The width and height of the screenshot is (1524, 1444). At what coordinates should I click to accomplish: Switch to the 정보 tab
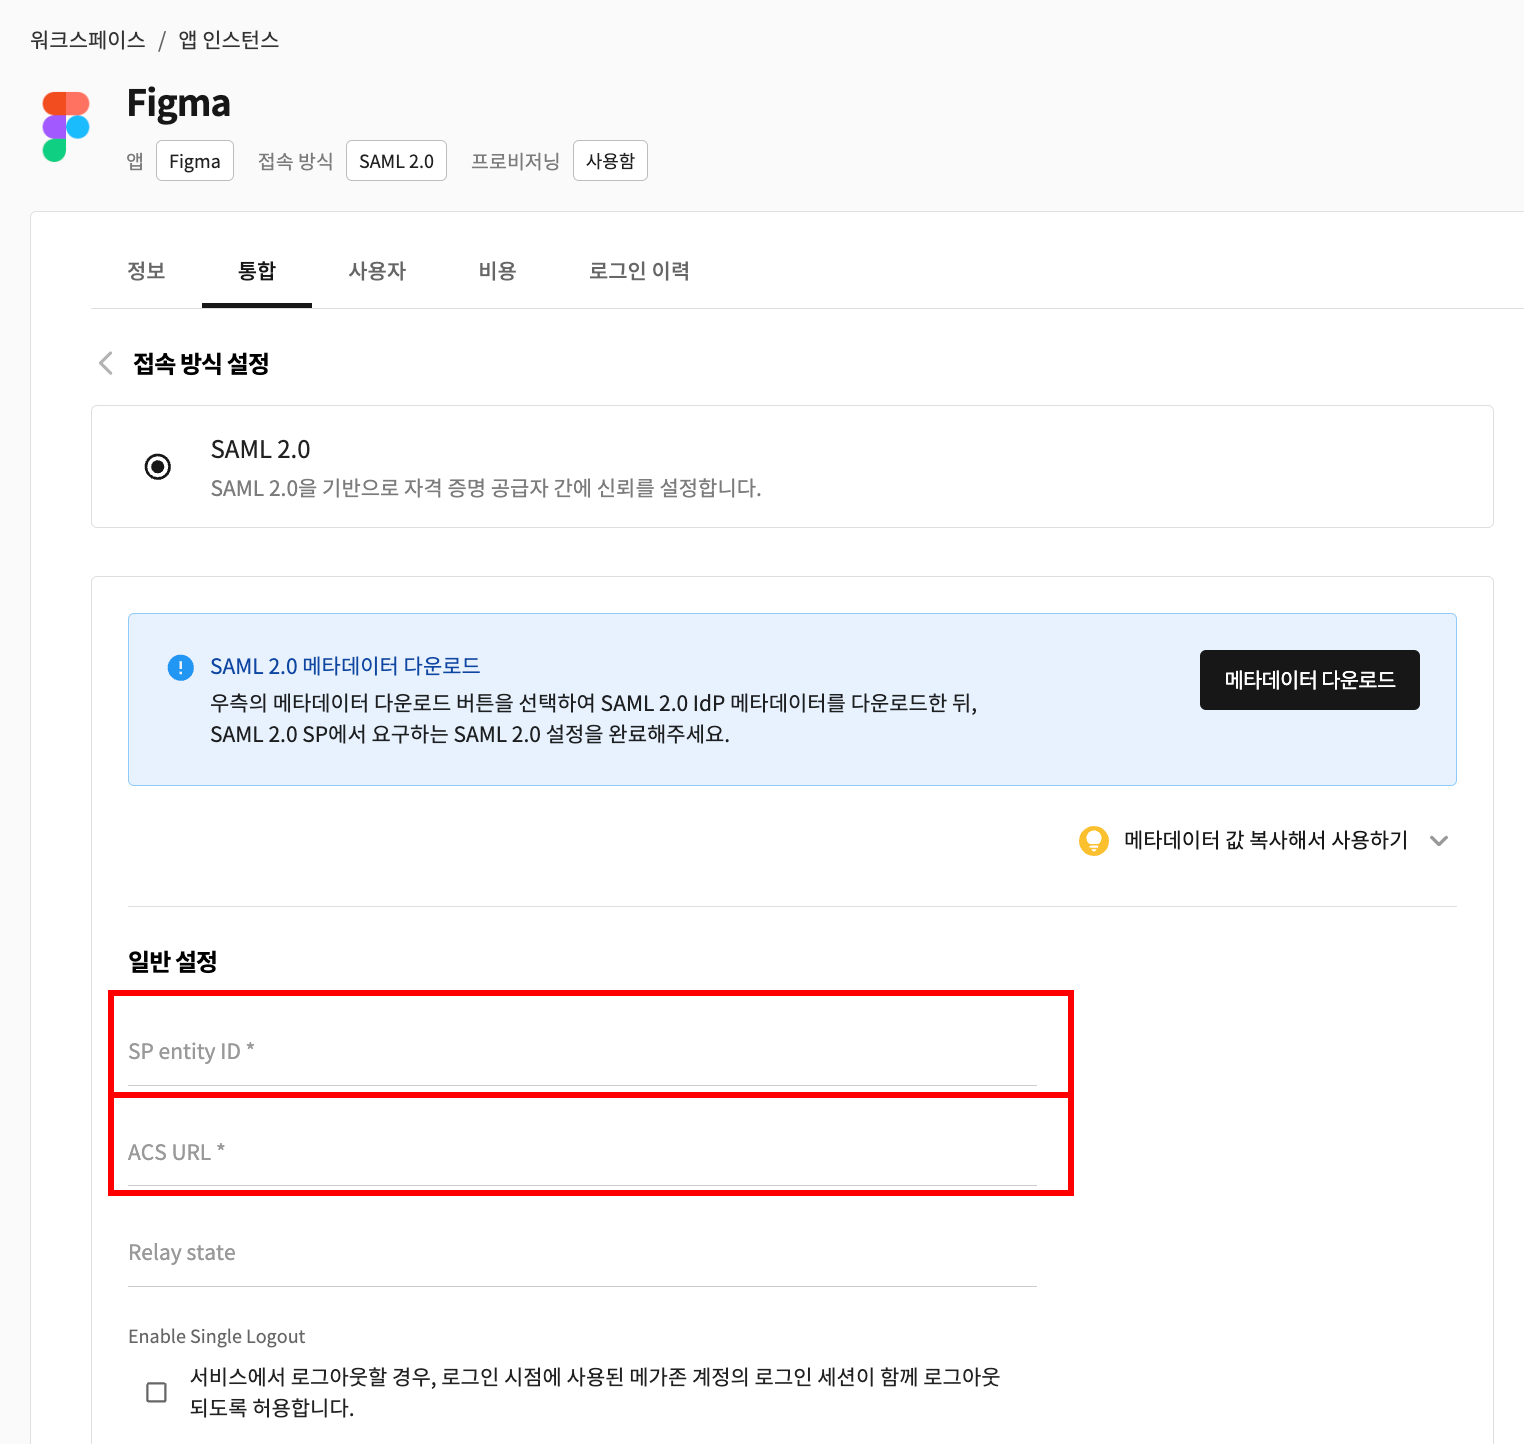pyautogui.click(x=146, y=271)
